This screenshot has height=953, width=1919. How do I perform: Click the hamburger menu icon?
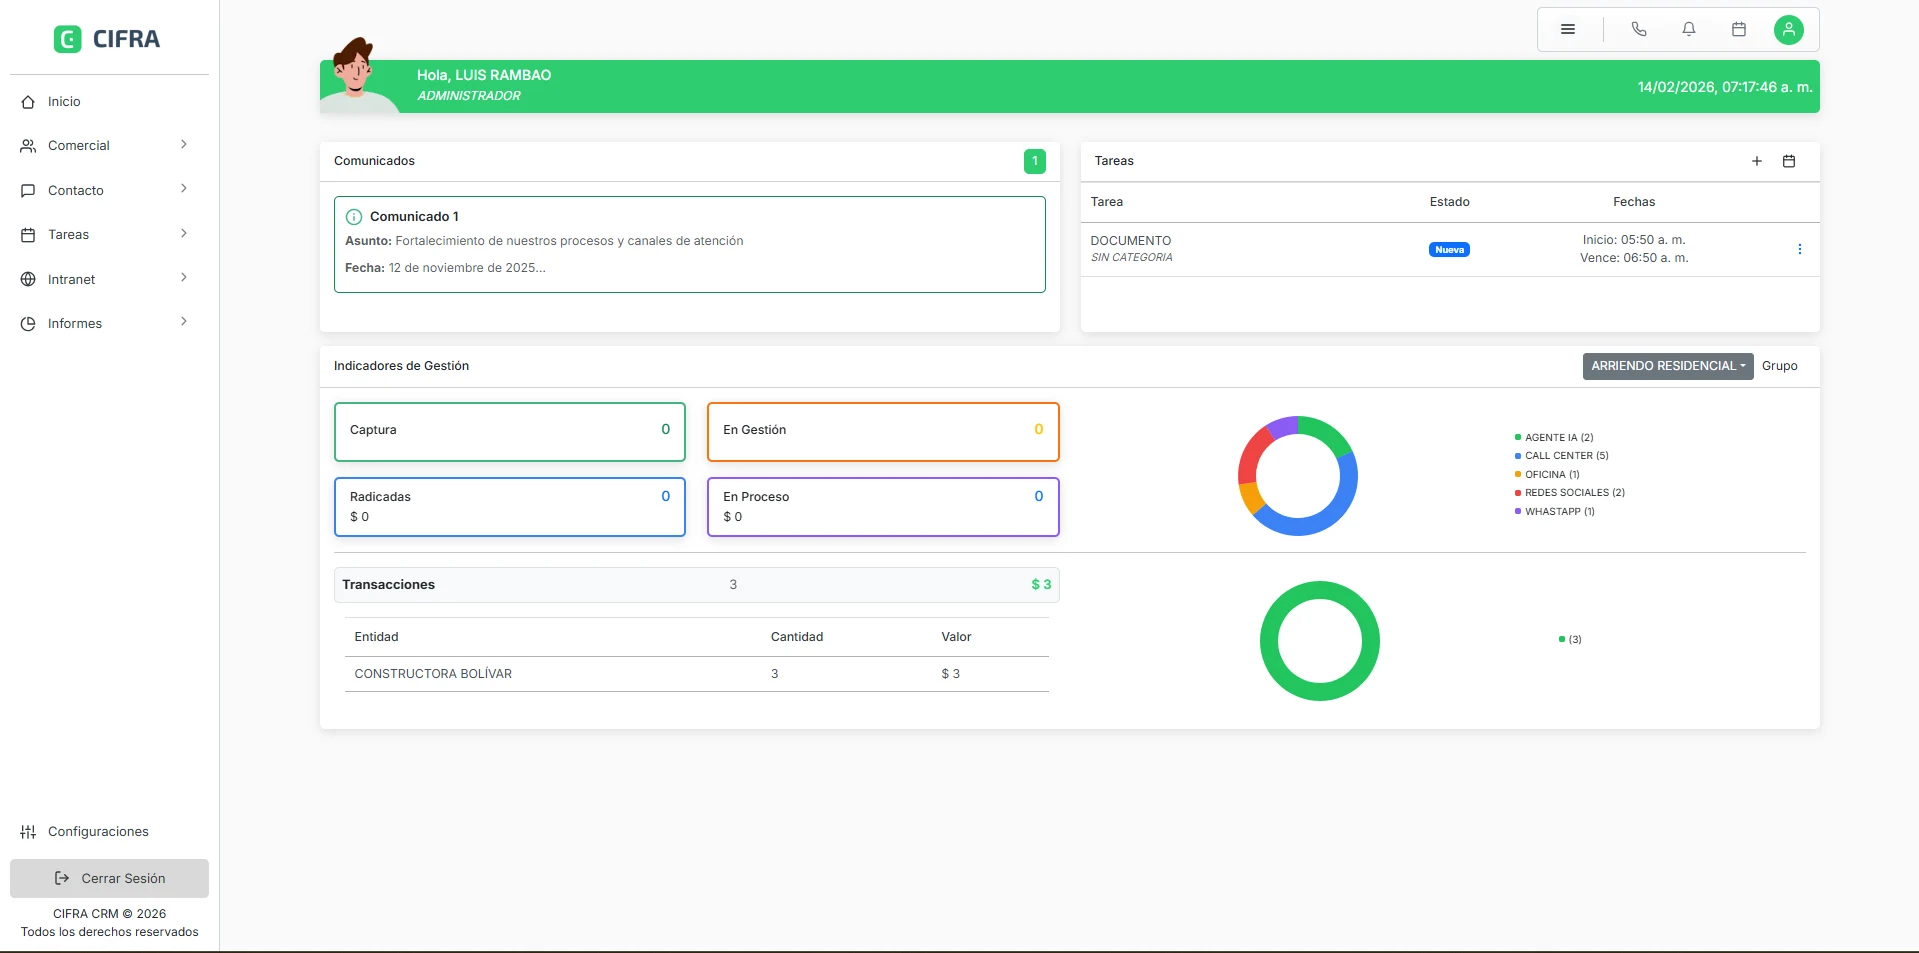1567,29
